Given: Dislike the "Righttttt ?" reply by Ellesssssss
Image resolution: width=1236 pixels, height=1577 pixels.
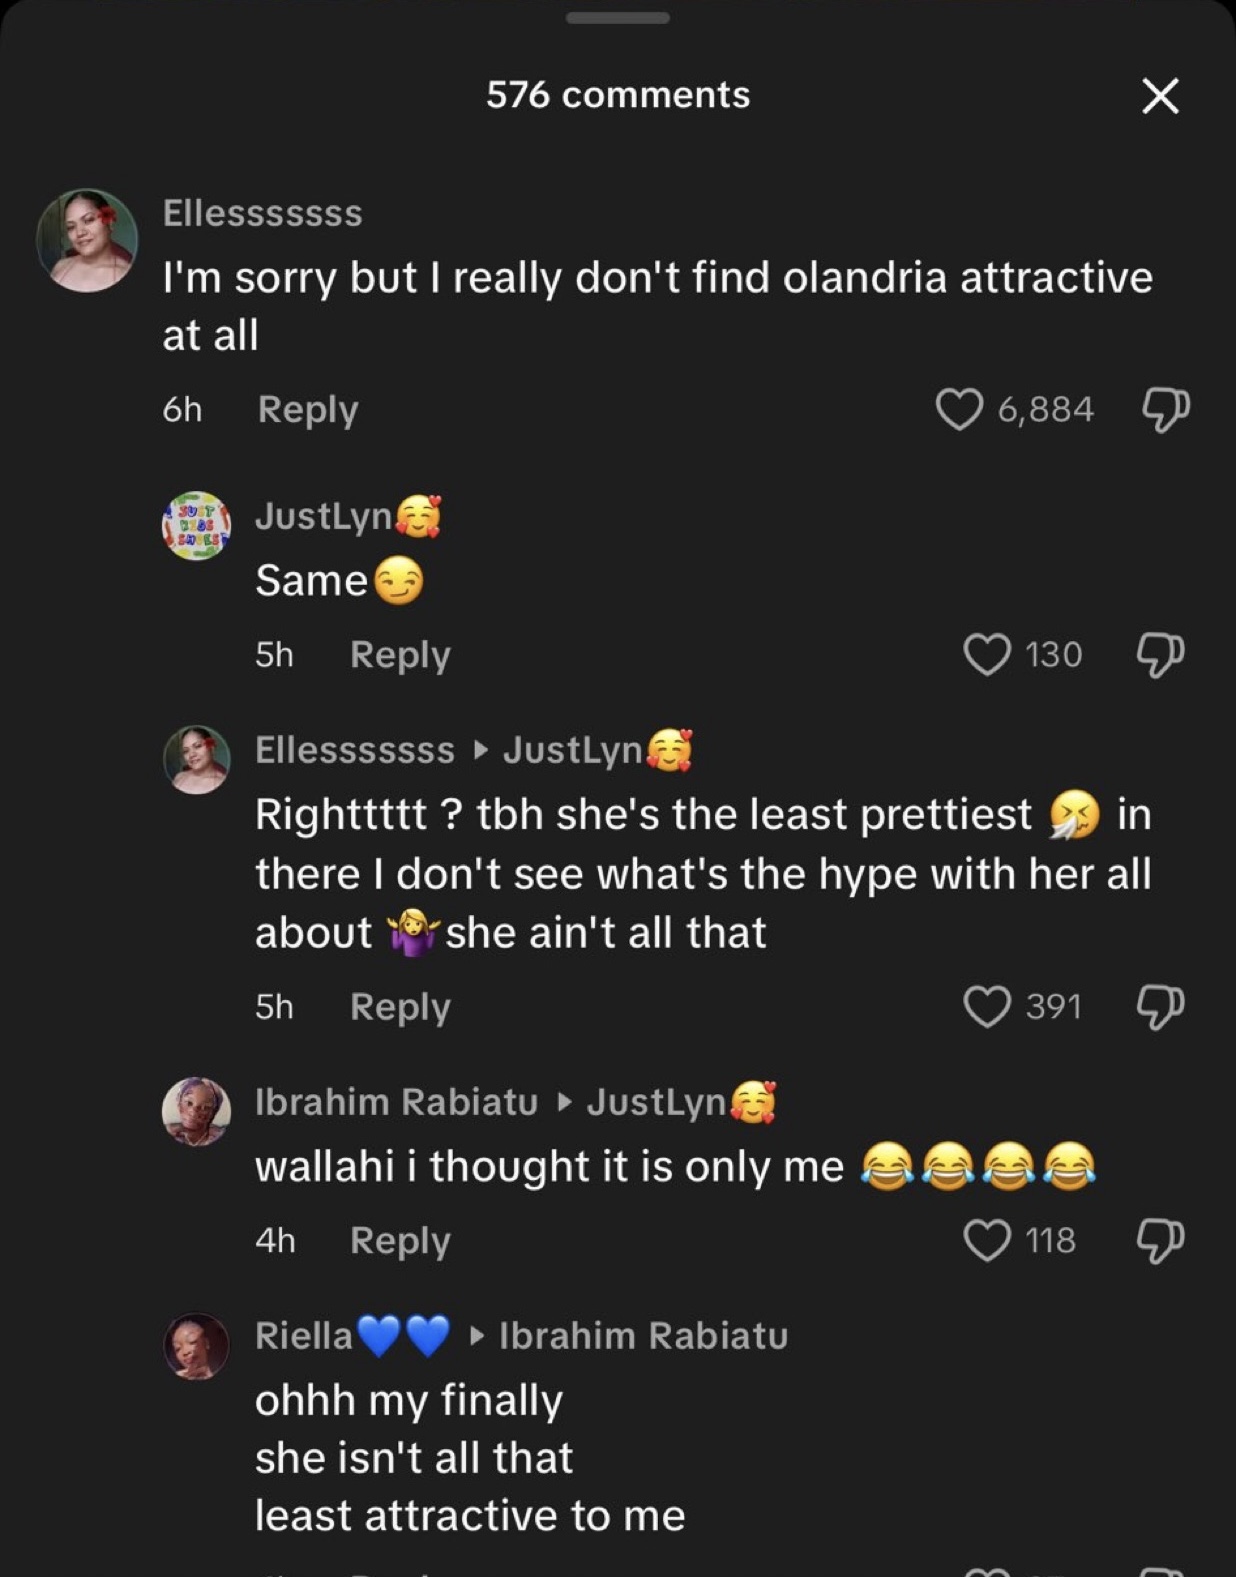Looking at the screenshot, I should pos(1161,1007).
